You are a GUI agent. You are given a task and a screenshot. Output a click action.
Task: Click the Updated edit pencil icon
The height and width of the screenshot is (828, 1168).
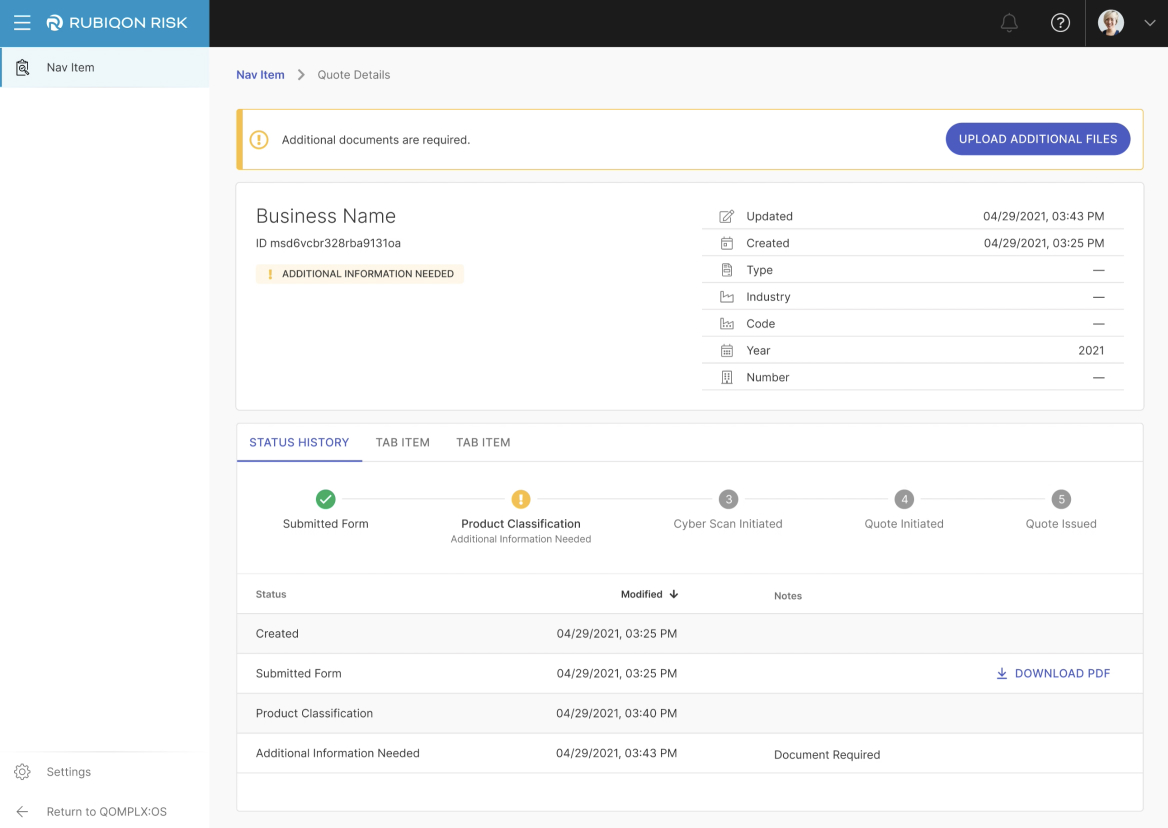[726, 217]
